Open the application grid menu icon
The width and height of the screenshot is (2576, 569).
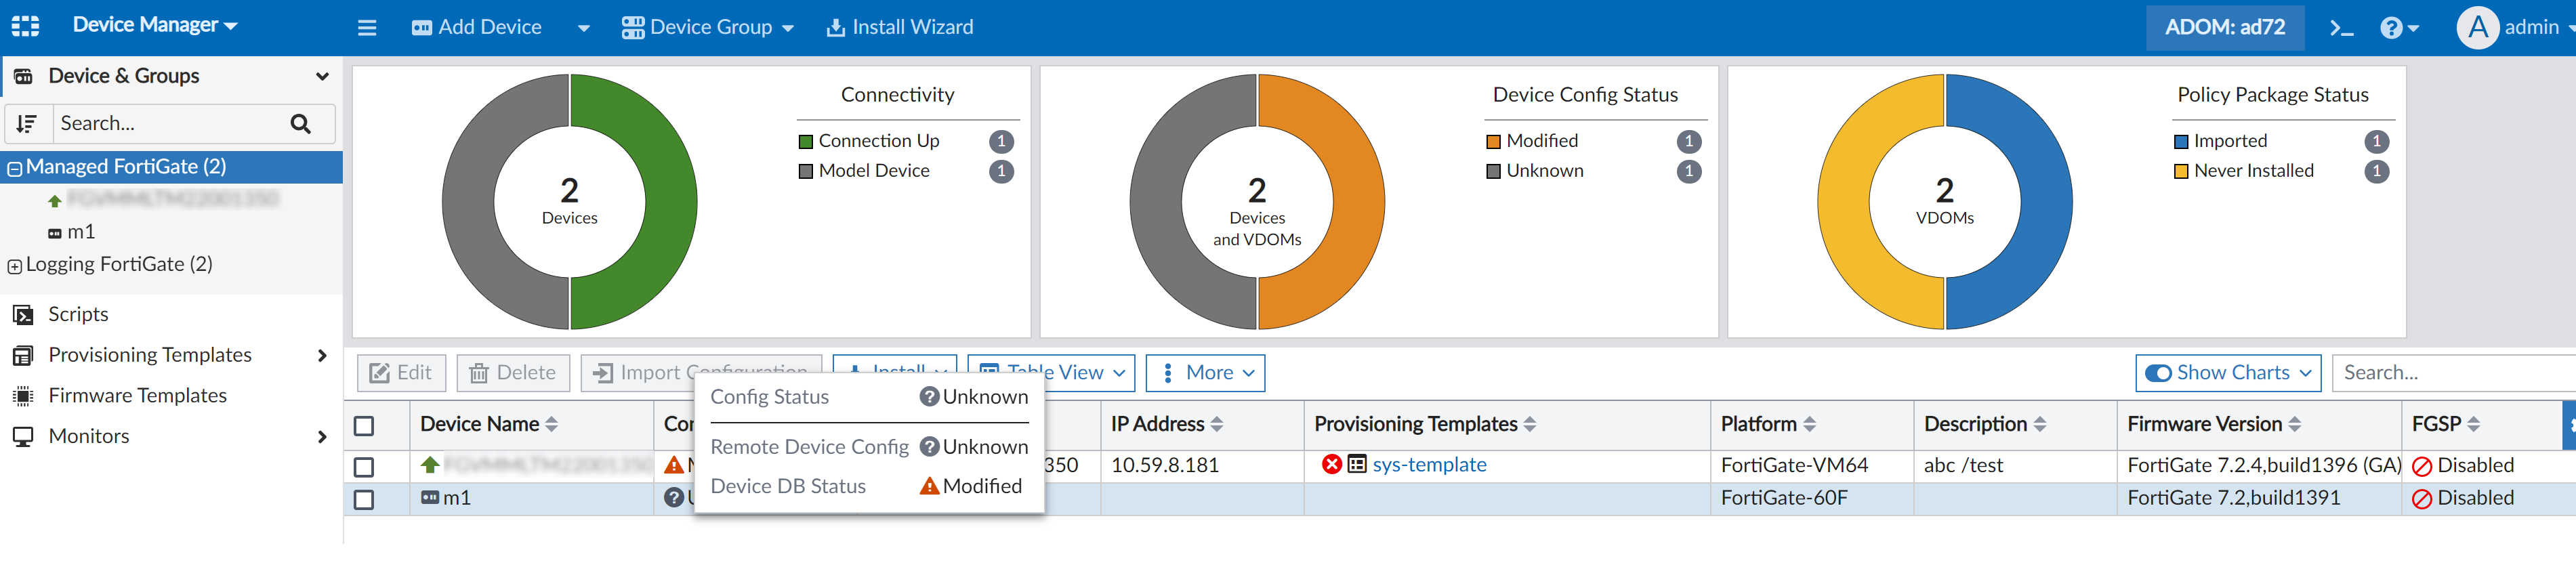(25, 26)
